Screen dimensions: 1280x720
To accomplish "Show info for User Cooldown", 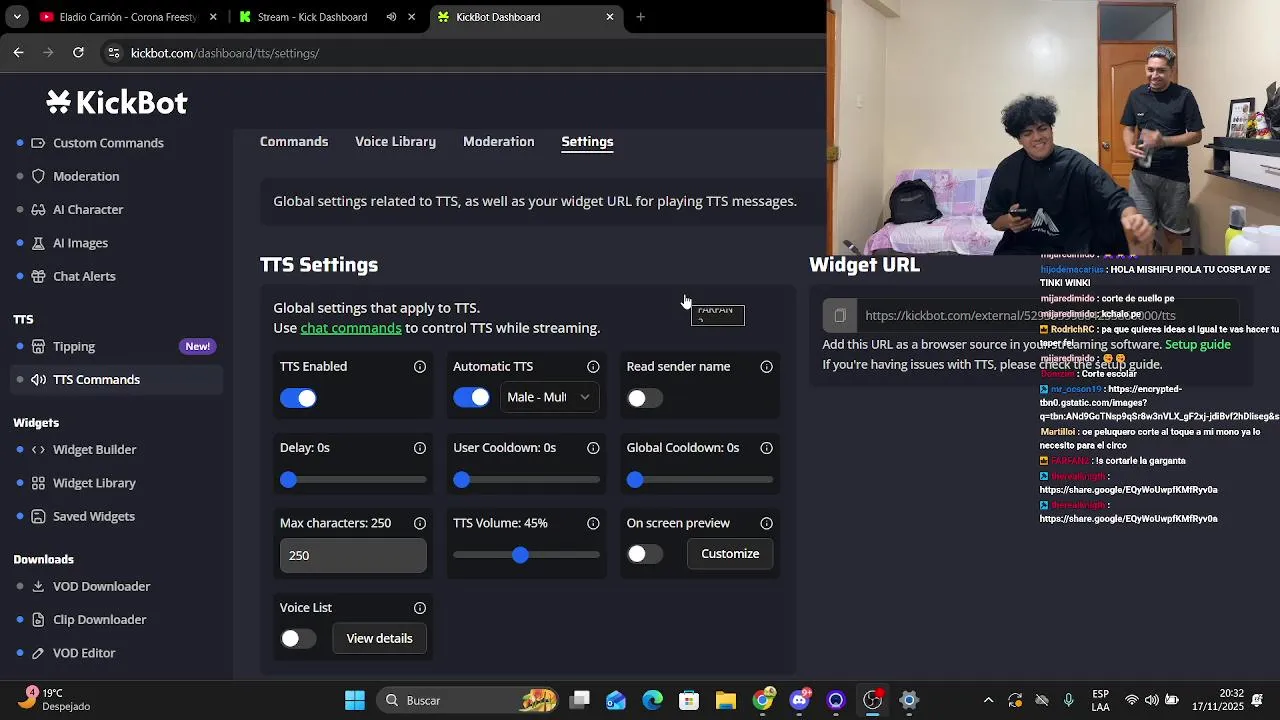I will [593, 448].
